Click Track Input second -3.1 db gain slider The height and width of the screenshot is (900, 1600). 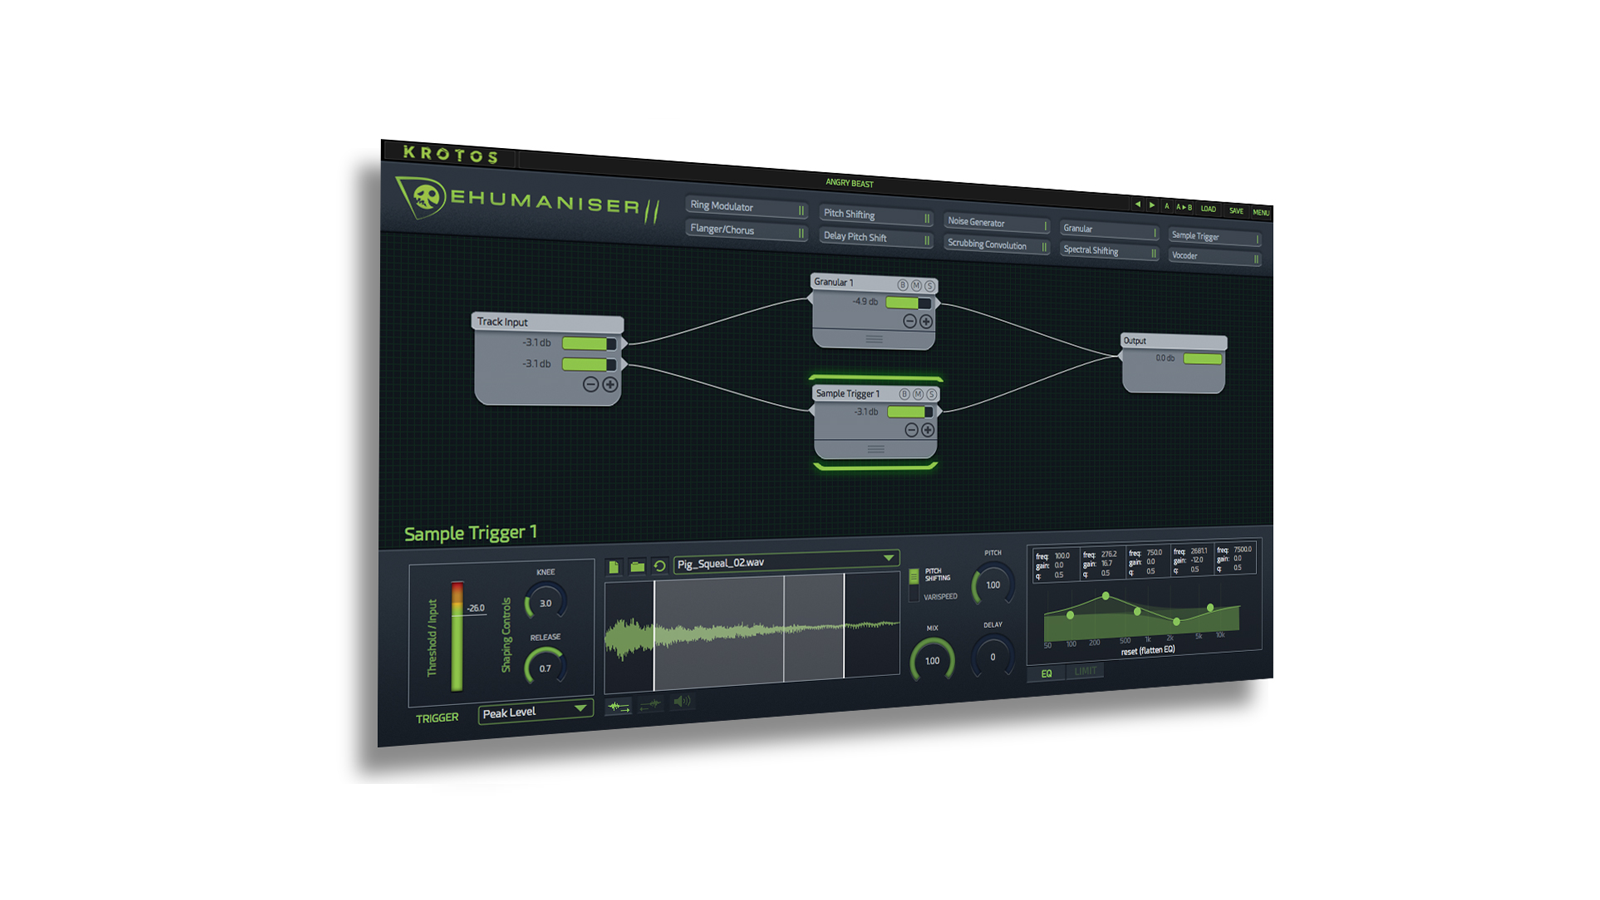pos(589,364)
